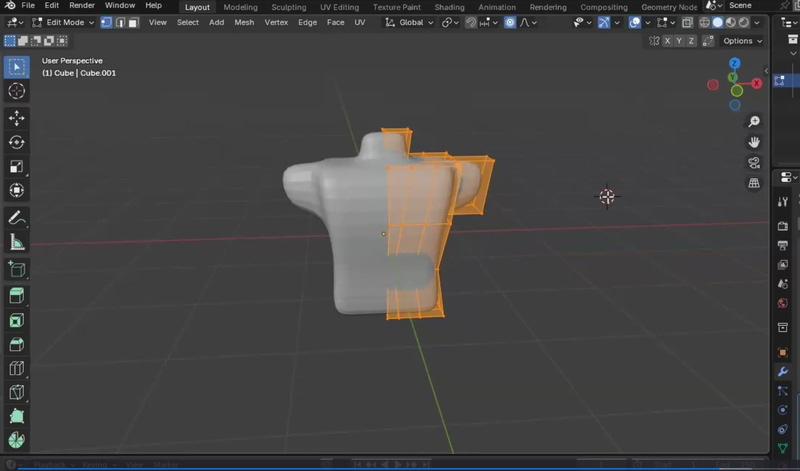Viewport: 800px width, 471px height.
Task: Click the zoom magnifier viewport icon
Action: pos(754,122)
